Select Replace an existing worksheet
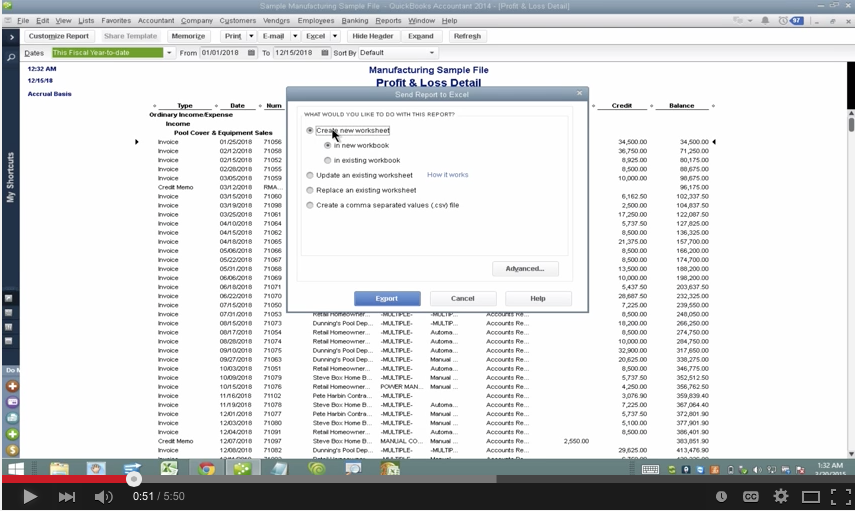The height and width of the screenshot is (511, 855). coord(310,190)
